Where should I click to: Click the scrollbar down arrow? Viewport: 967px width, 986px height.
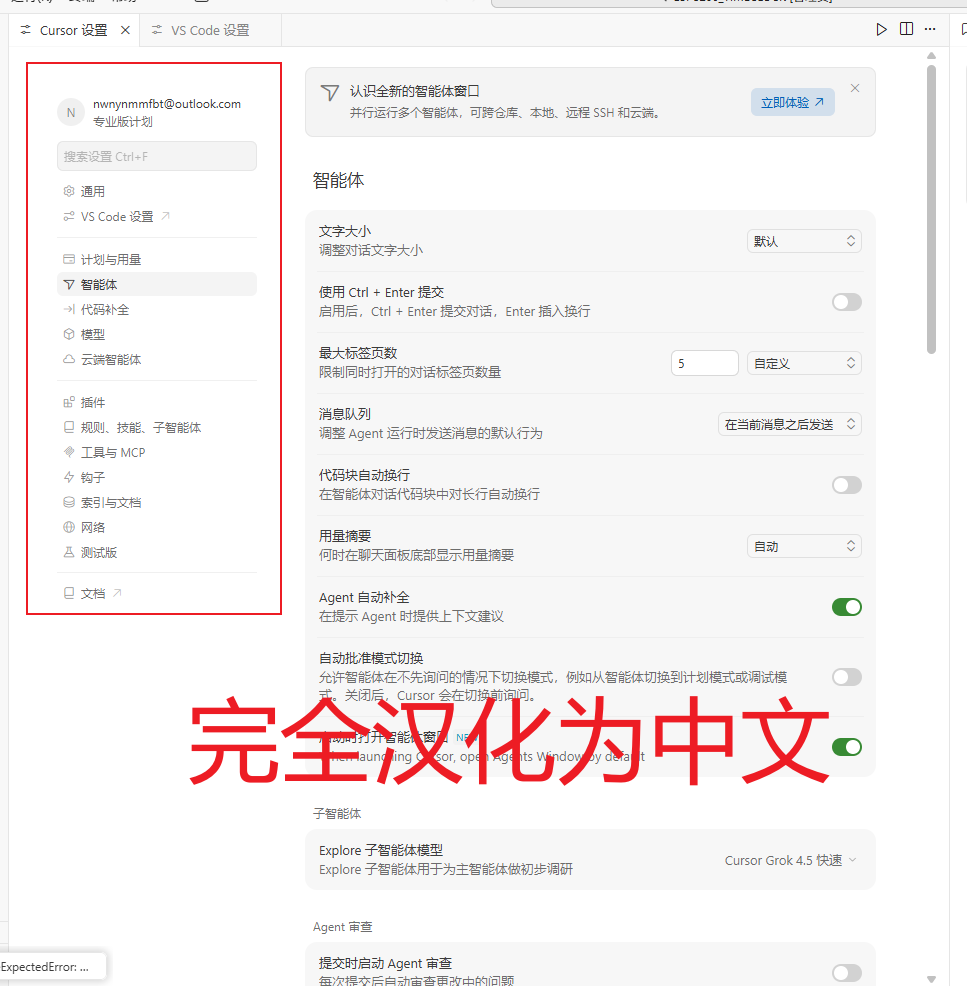[x=931, y=978]
